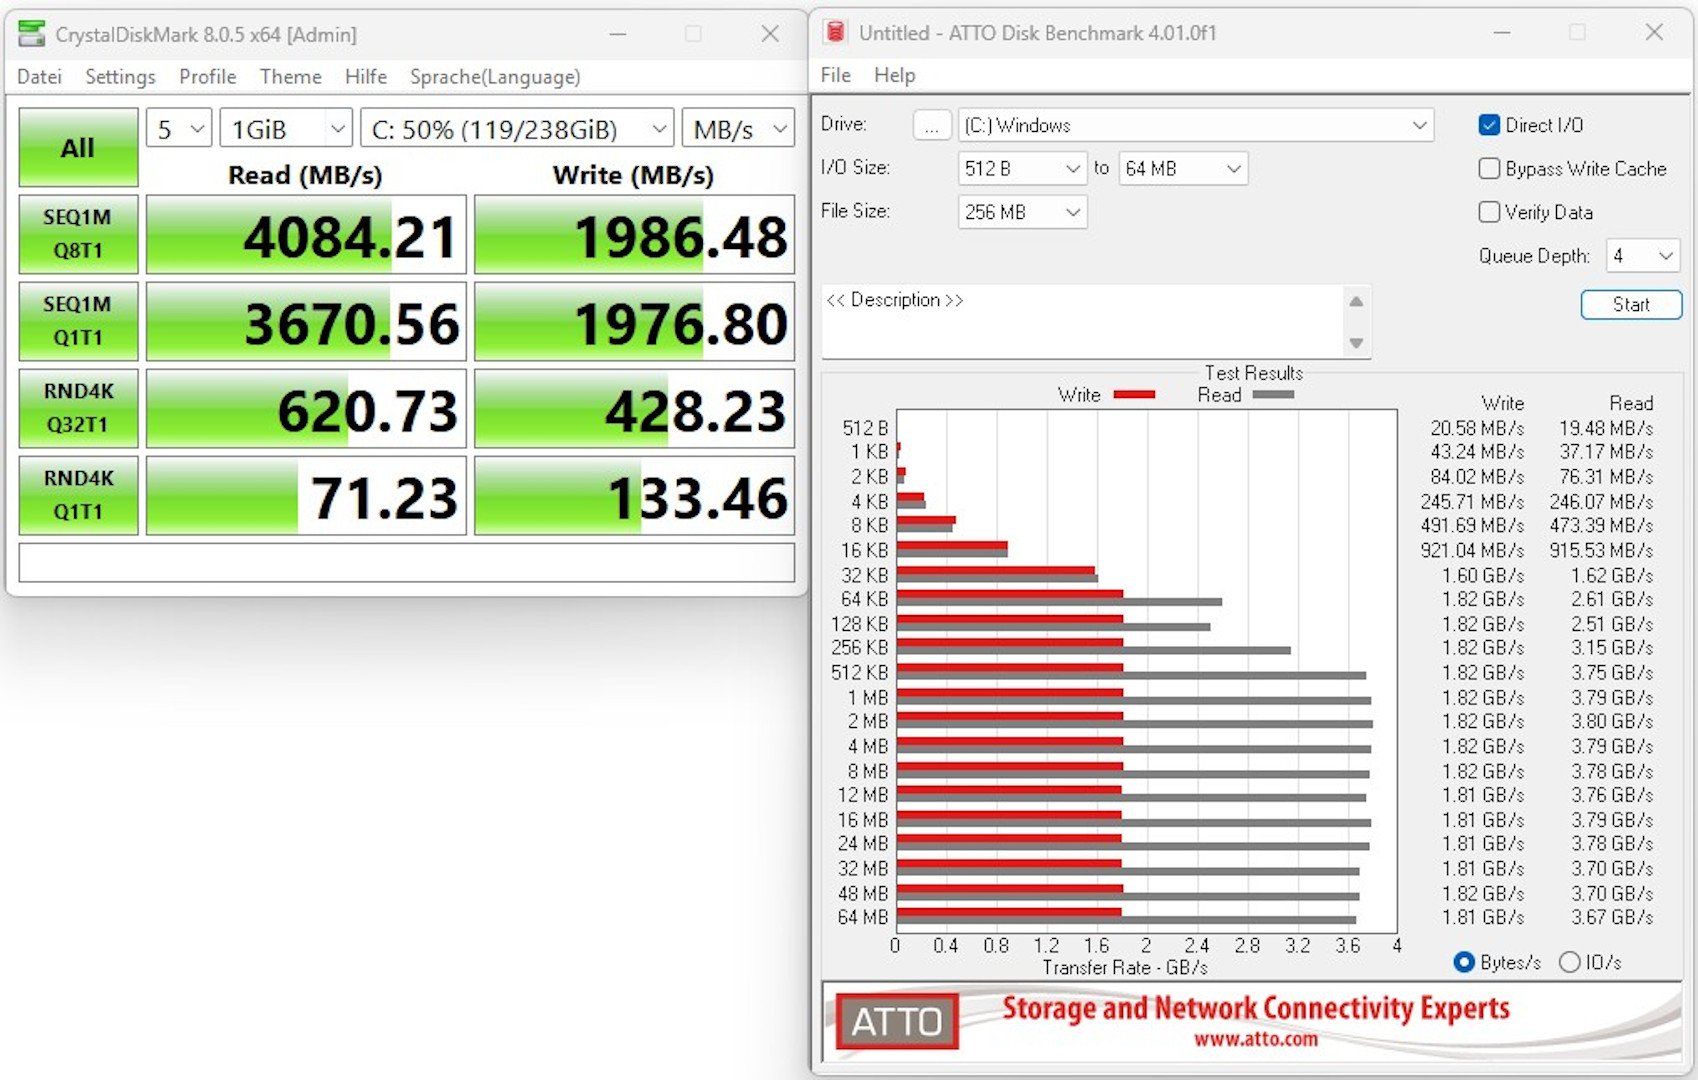Run the SEQ1M Q8T1 test button
Screen dimensions: 1698x1080
[78, 234]
